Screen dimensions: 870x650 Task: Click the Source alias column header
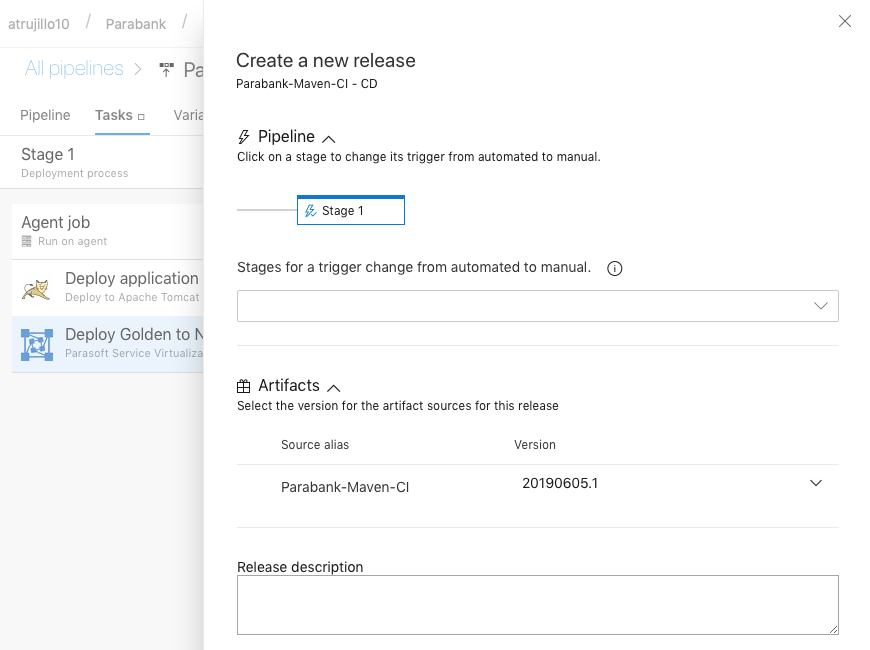pyautogui.click(x=315, y=445)
